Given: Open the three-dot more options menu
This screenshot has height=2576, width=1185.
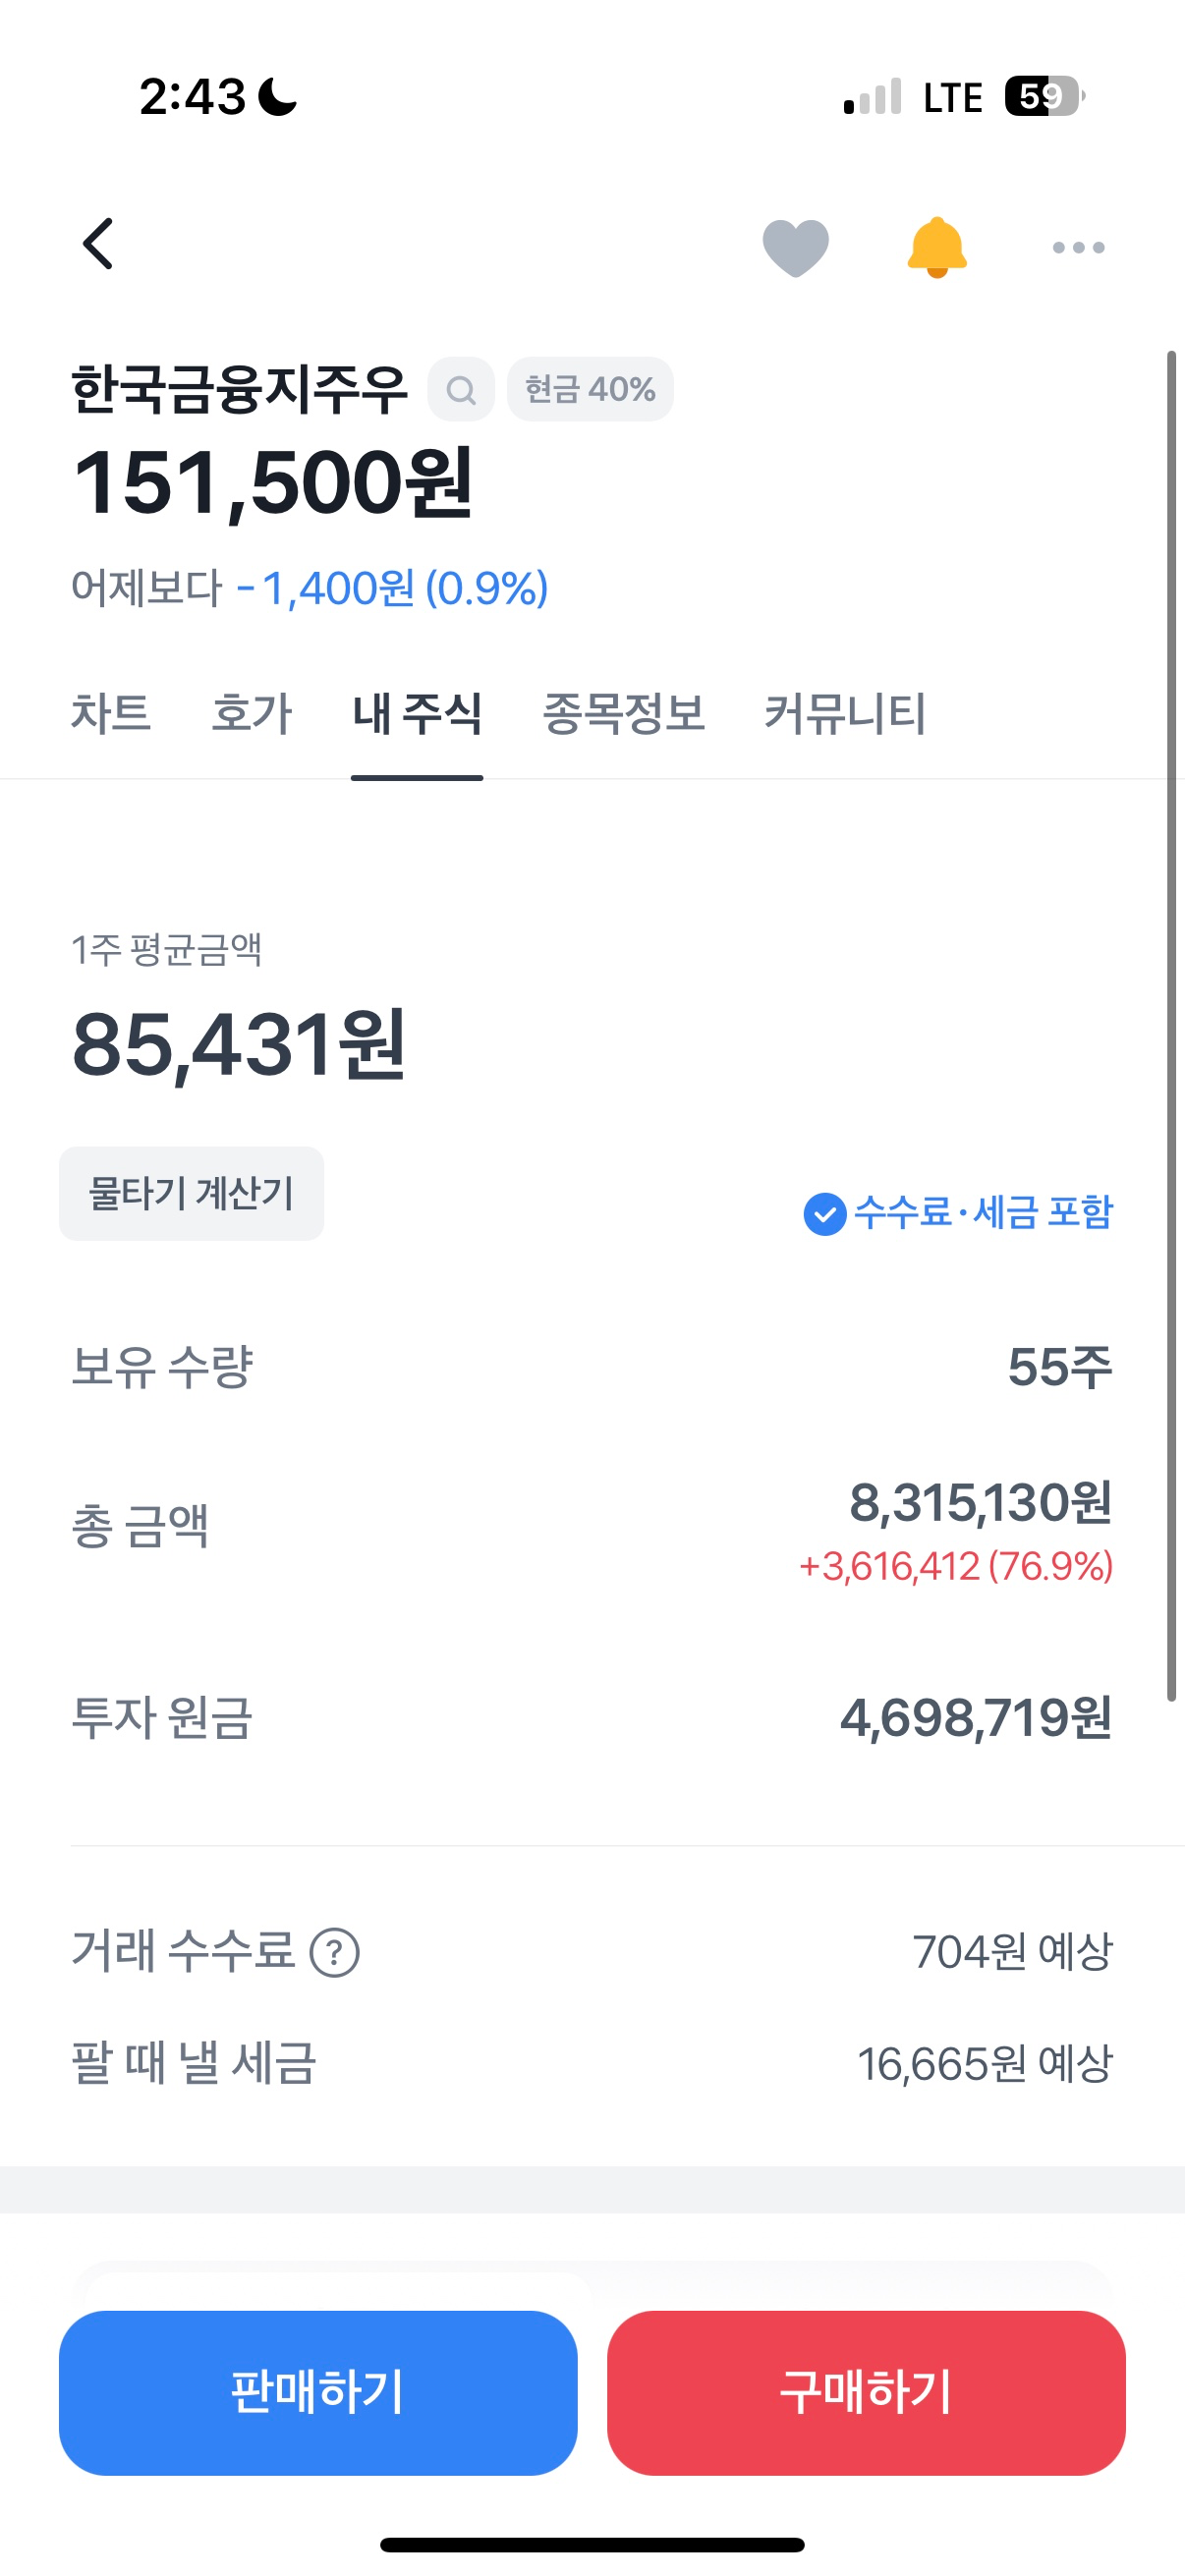Looking at the screenshot, I should (x=1078, y=247).
